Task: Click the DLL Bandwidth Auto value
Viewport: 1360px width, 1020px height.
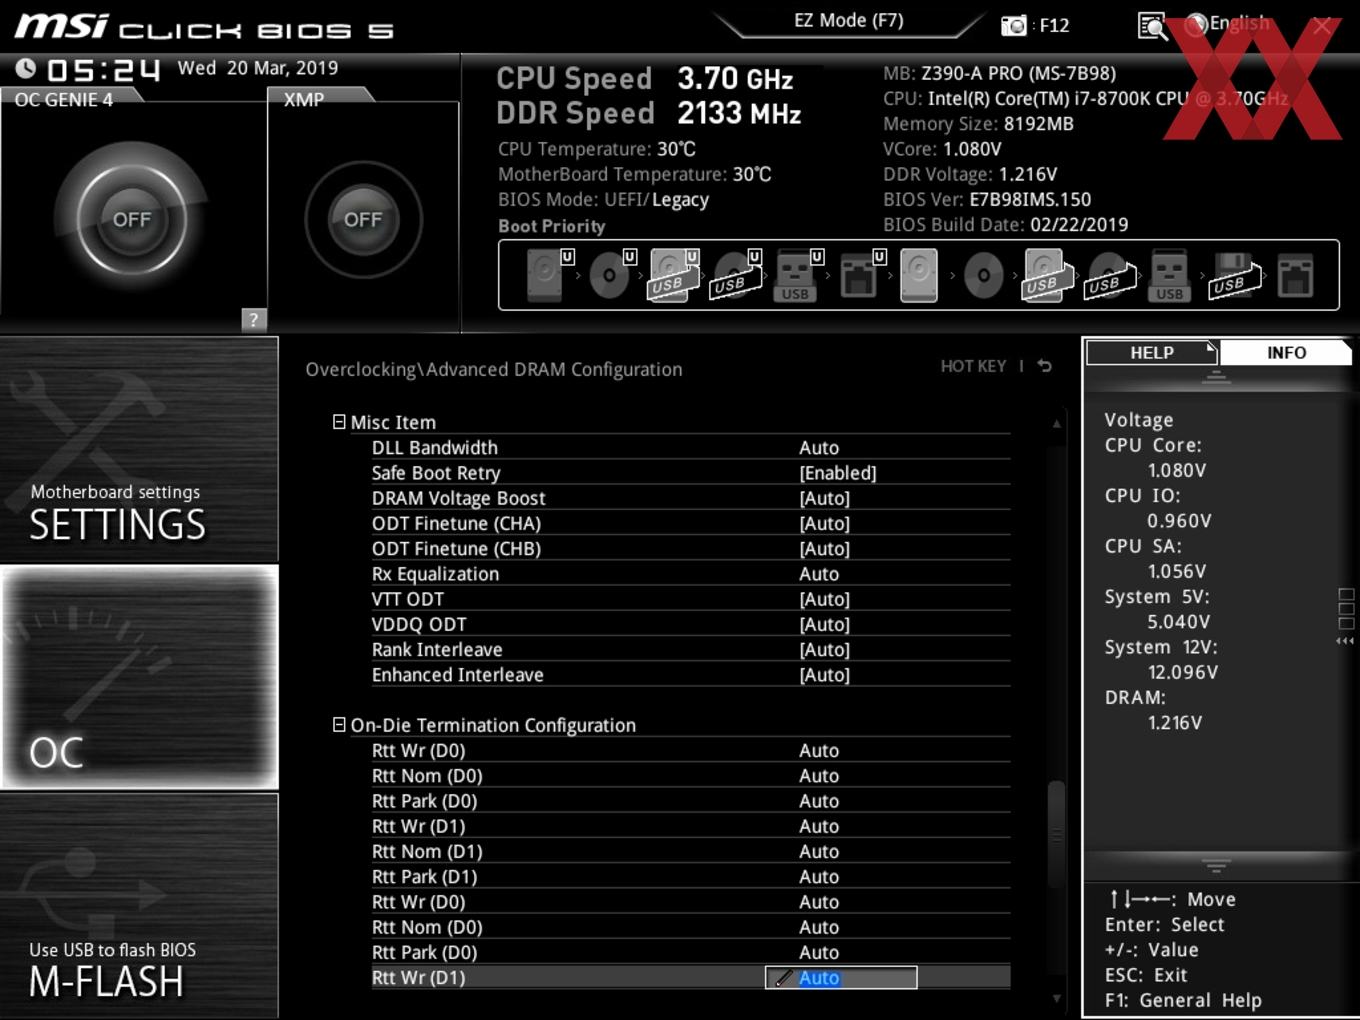Action: click(x=819, y=448)
